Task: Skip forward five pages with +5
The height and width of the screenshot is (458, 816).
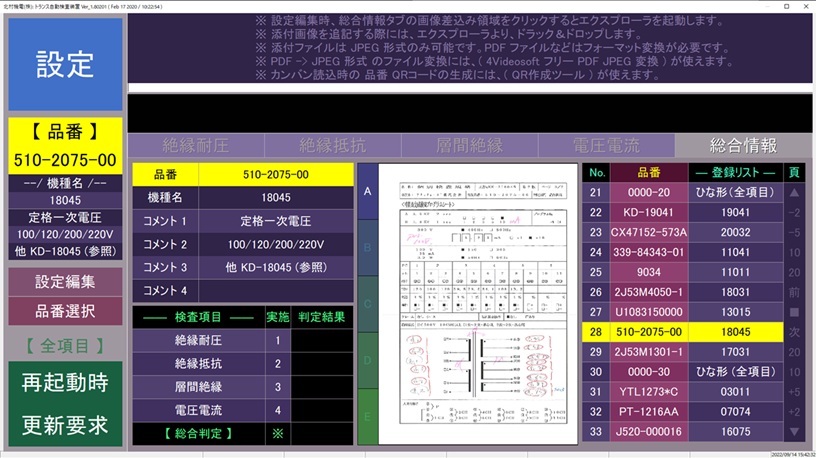Action: point(795,392)
